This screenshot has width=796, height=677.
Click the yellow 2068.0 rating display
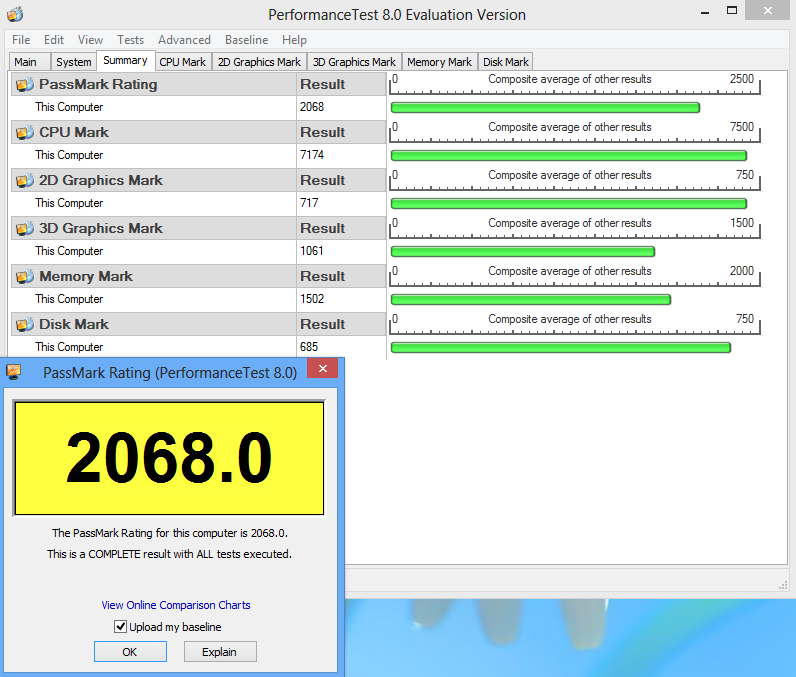[x=169, y=458]
